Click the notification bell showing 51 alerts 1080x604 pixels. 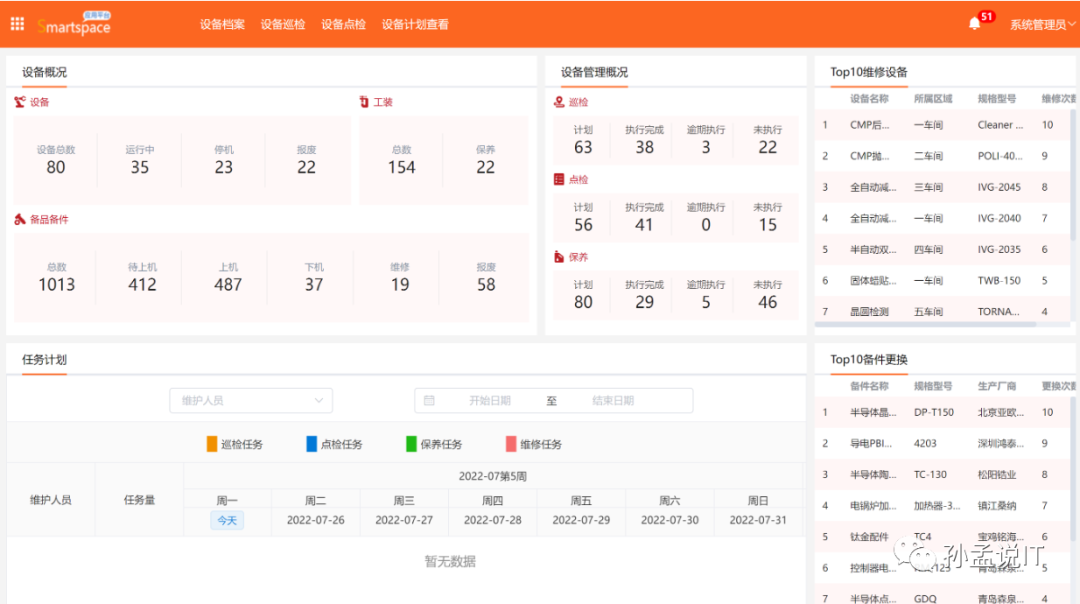pyautogui.click(x=975, y=21)
